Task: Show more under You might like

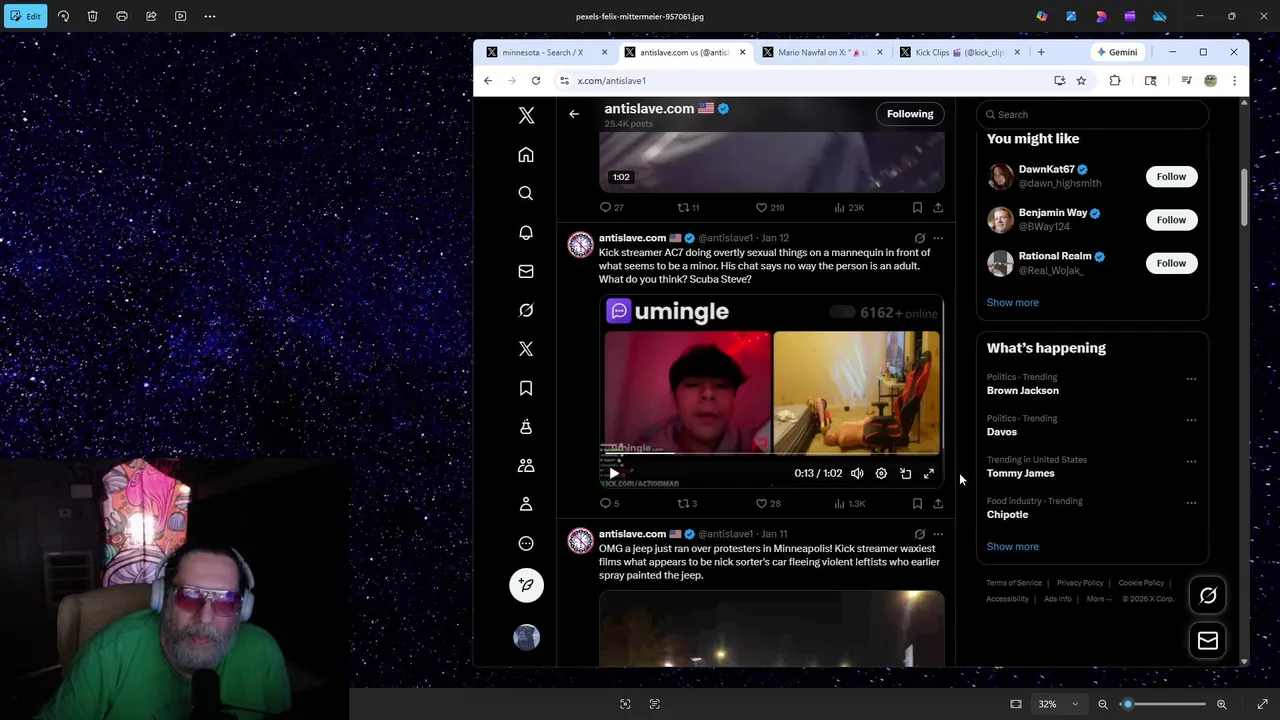Action: (x=1012, y=302)
